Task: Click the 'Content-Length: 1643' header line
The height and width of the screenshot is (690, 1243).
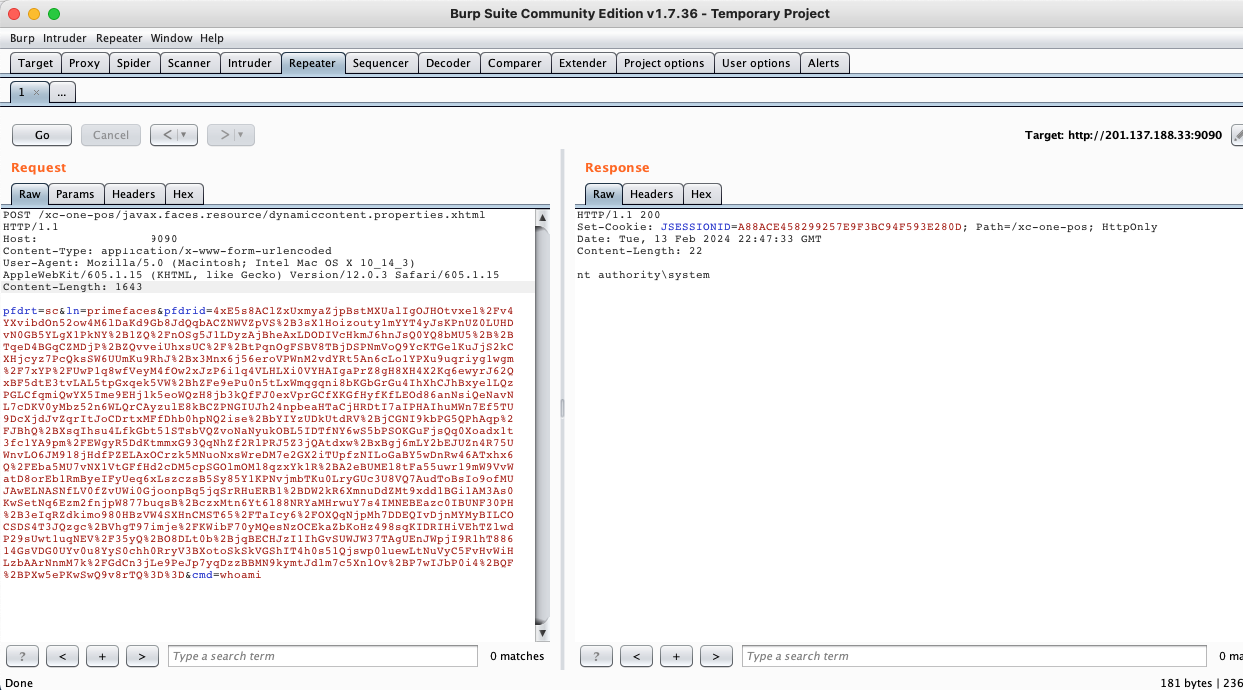Action: 73,286
